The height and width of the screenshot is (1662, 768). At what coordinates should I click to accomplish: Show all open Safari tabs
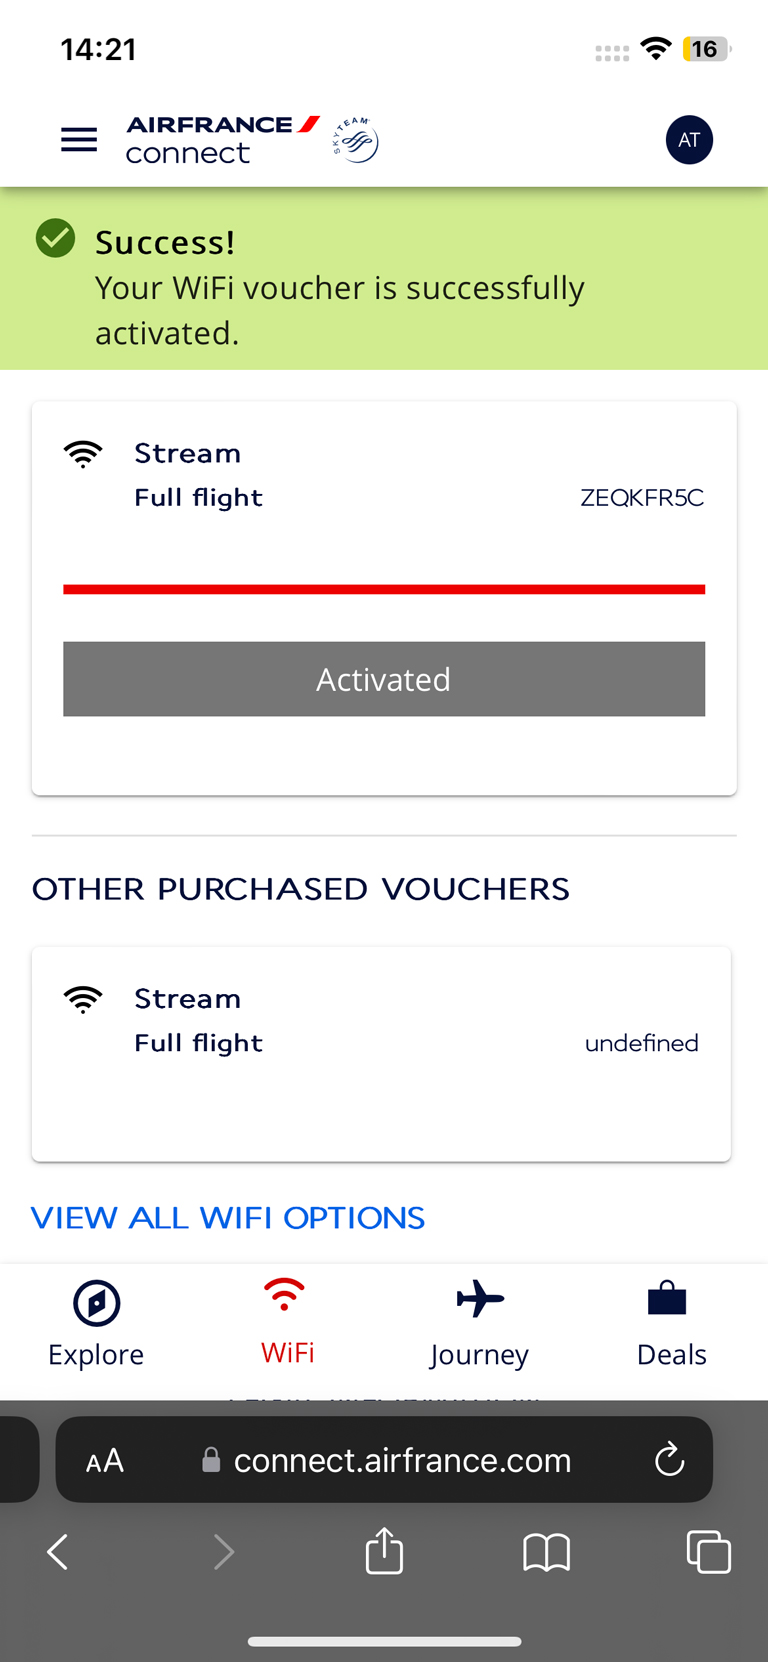(x=708, y=1552)
